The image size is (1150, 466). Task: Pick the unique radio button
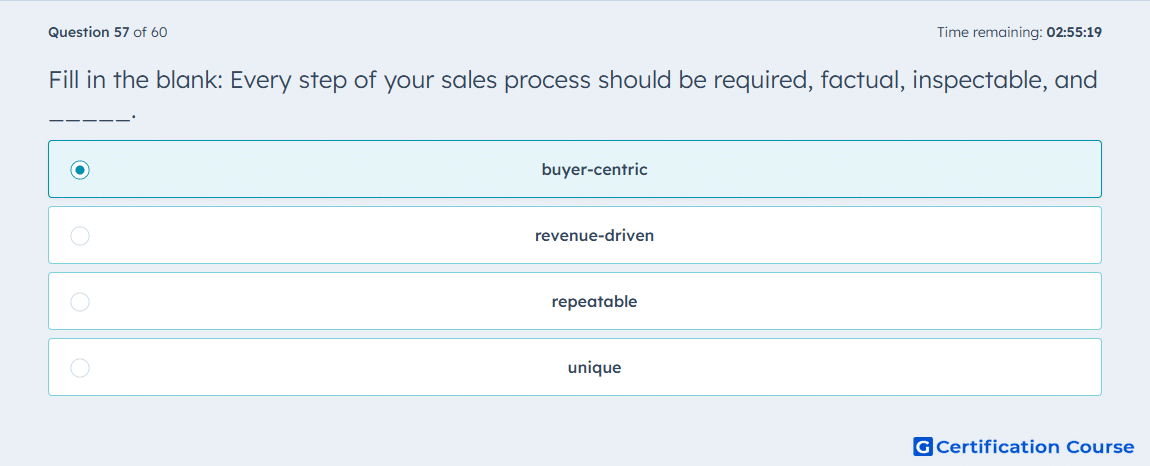[x=80, y=368]
